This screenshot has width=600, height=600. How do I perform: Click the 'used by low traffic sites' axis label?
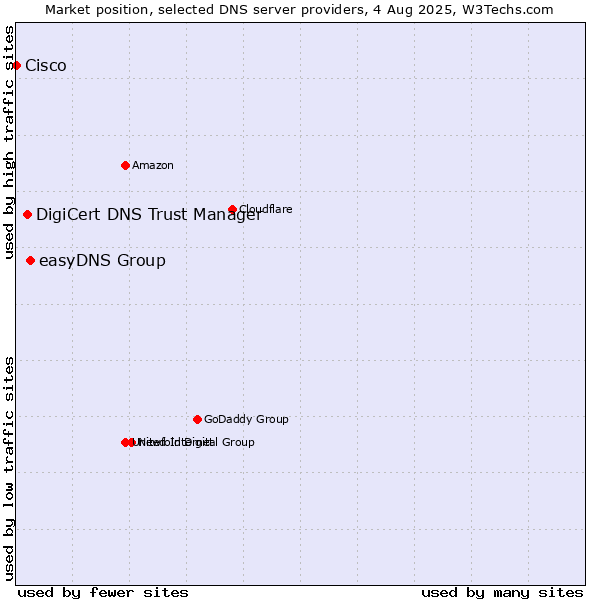click(x=8, y=469)
